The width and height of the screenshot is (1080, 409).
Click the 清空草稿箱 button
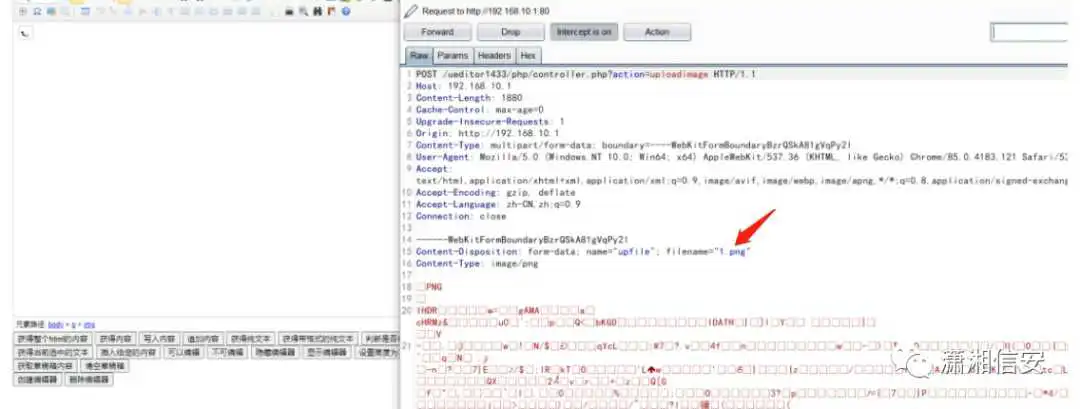tap(104, 366)
